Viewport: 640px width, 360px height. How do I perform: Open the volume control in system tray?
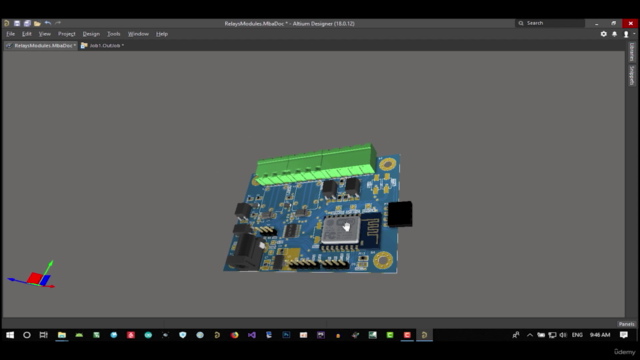point(563,335)
